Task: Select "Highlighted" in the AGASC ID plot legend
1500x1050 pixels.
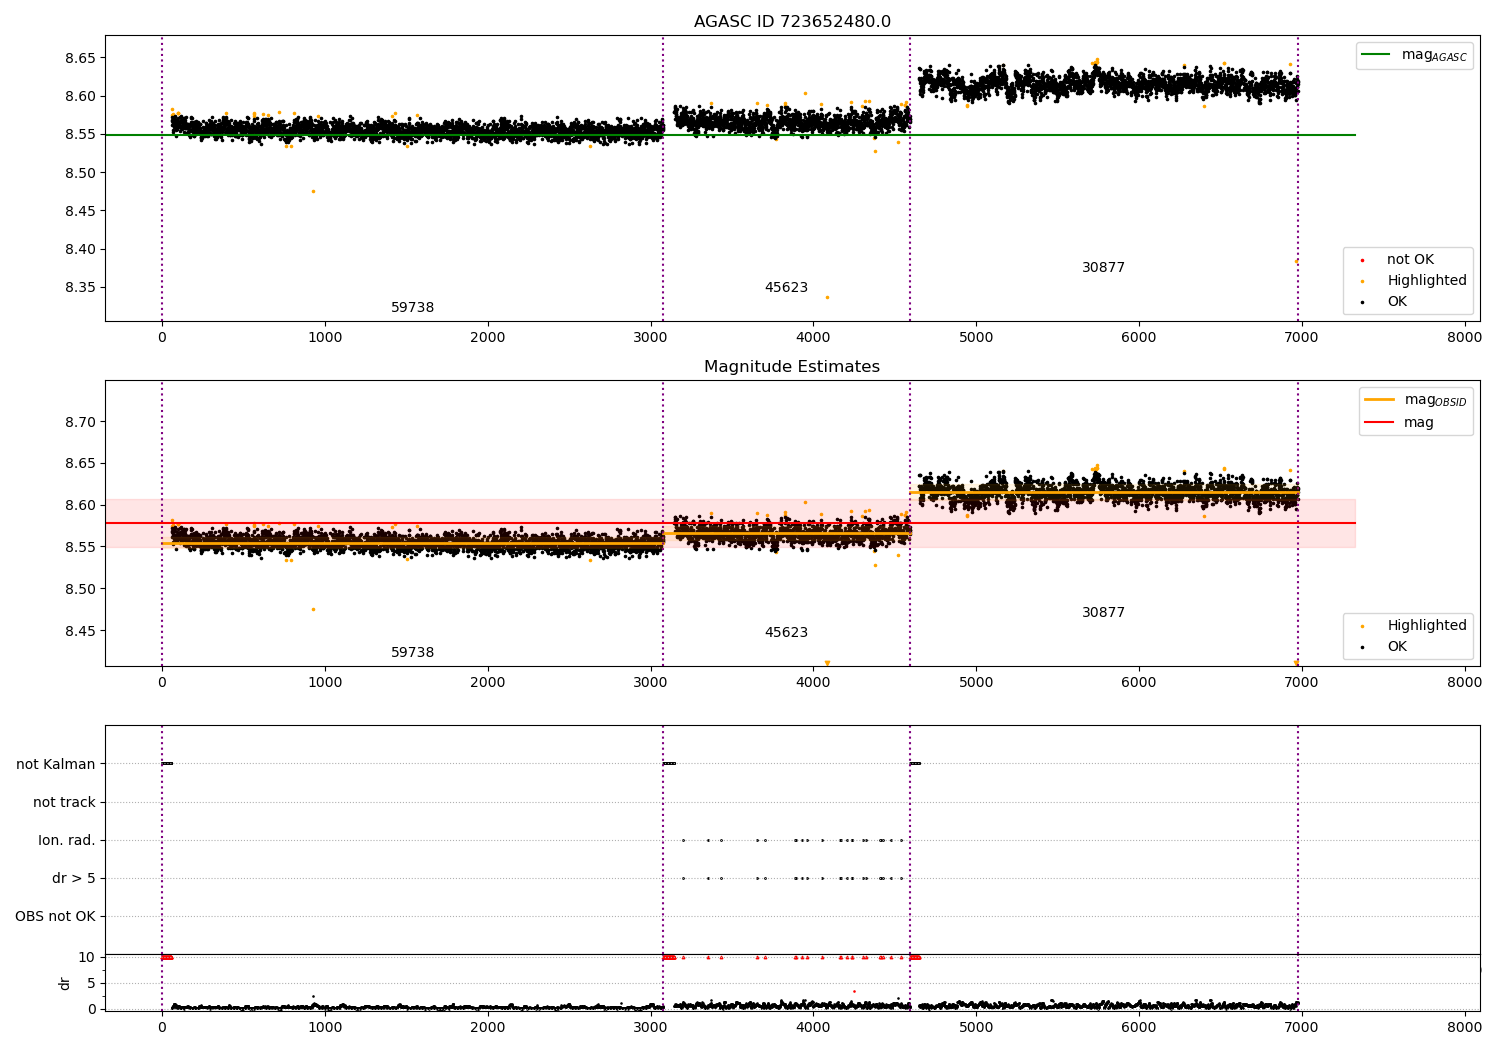Action: [x=1427, y=281]
